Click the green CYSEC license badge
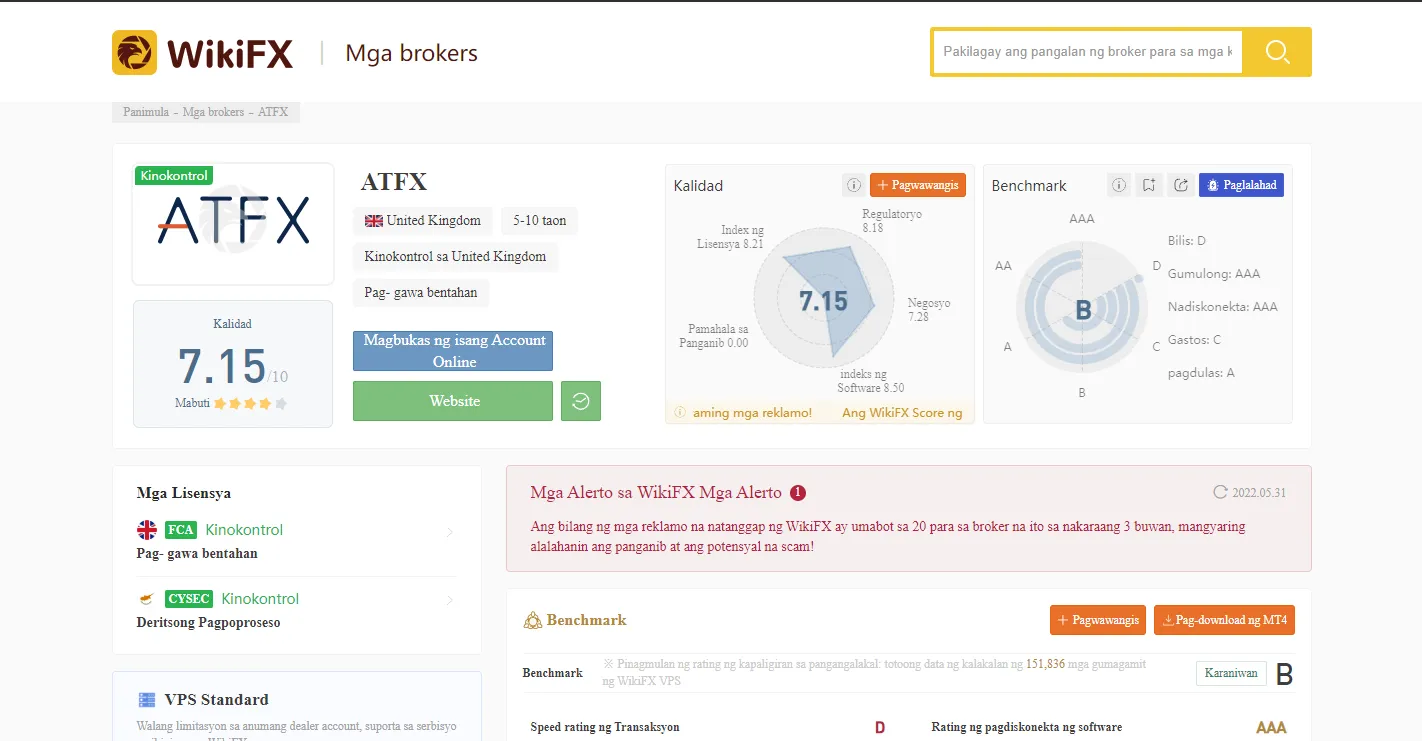Screen dimensions: 1422x741 tap(189, 599)
